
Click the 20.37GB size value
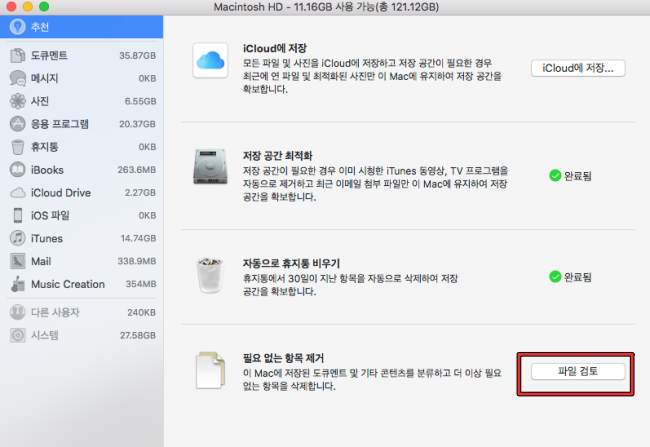coord(137,124)
